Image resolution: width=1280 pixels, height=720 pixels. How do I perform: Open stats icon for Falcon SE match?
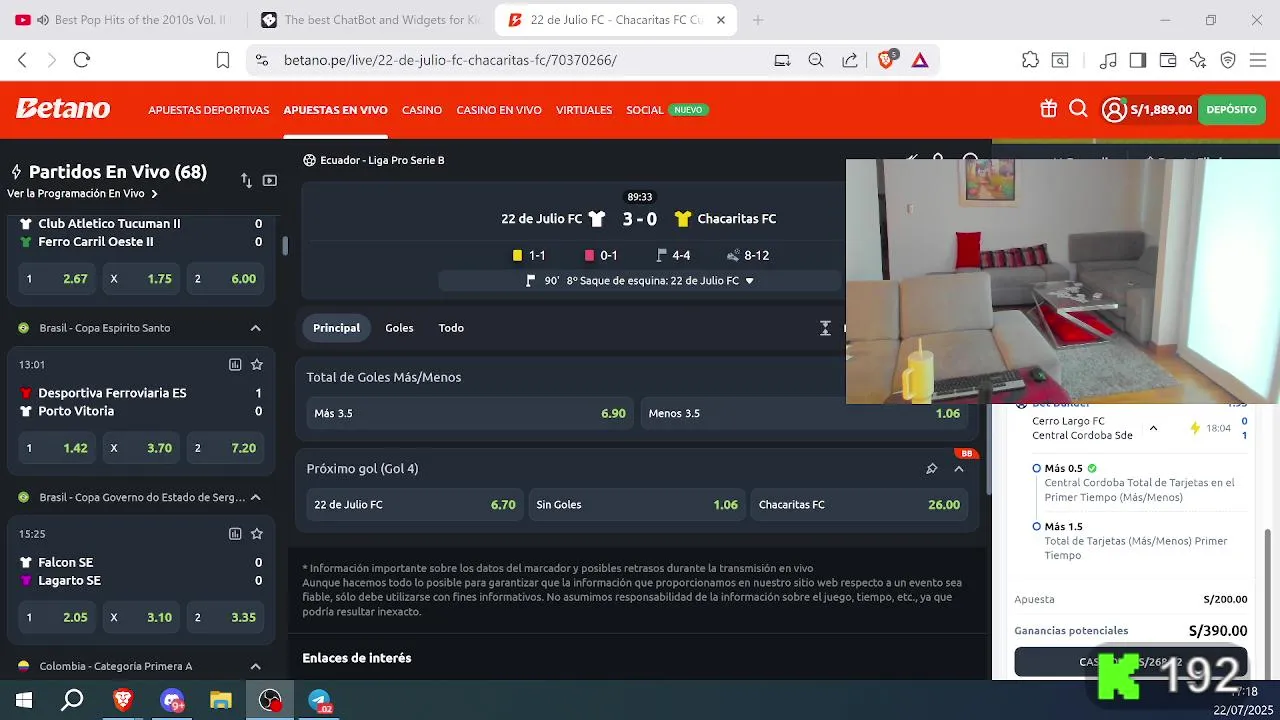(235, 534)
